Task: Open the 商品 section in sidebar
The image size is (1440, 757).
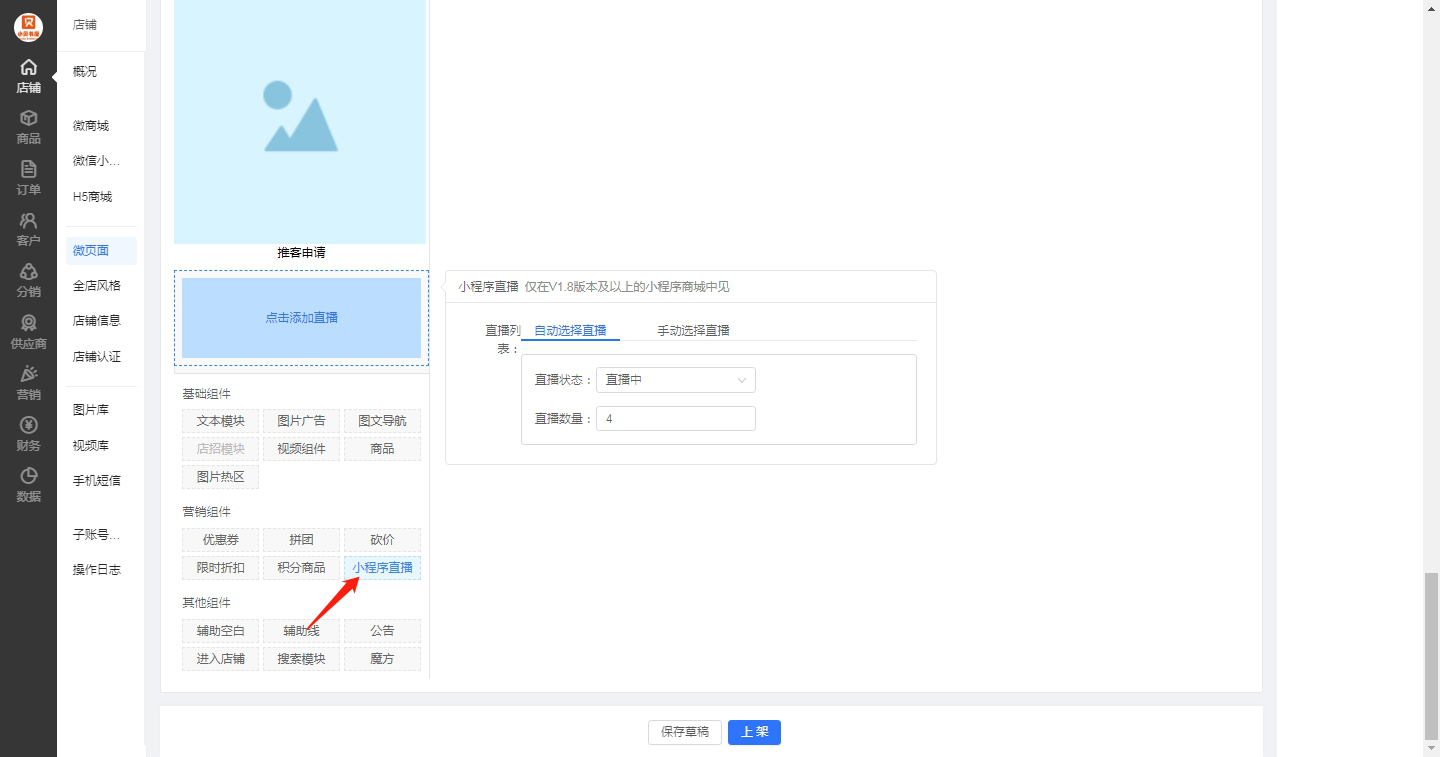Action: [x=28, y=127]
